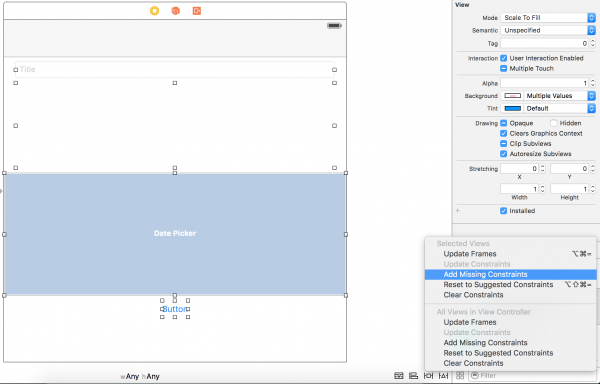Select the Date Picker on canvas
The width and height of the screenshot is (600, 384).
pos(175,234)
